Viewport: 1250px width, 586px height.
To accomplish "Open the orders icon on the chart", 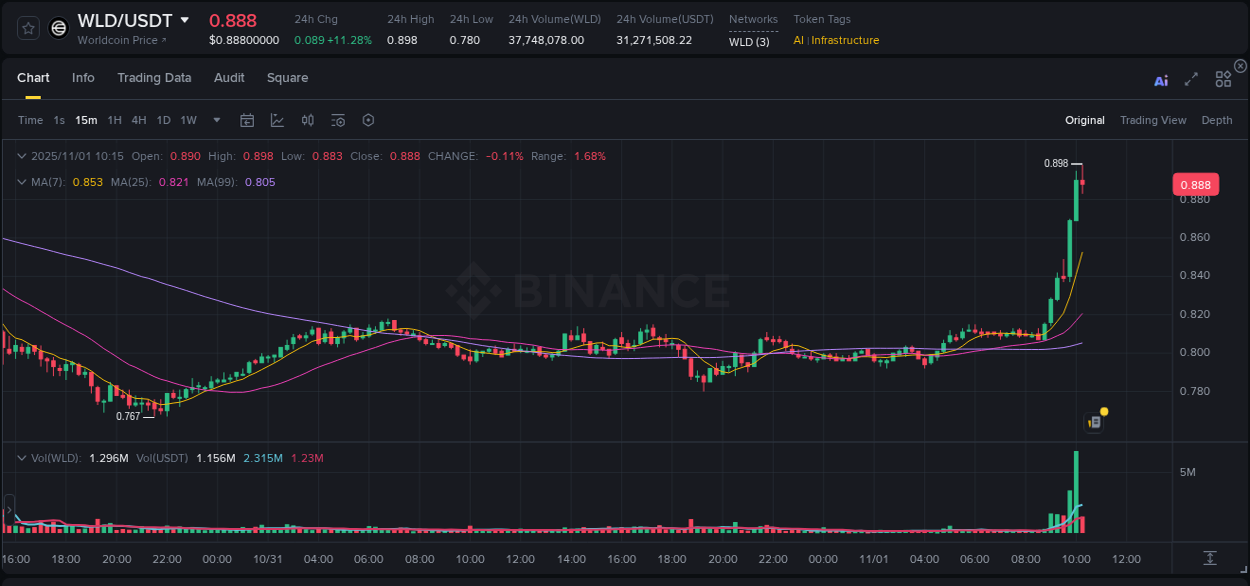I will click(x=1092, y=421).
